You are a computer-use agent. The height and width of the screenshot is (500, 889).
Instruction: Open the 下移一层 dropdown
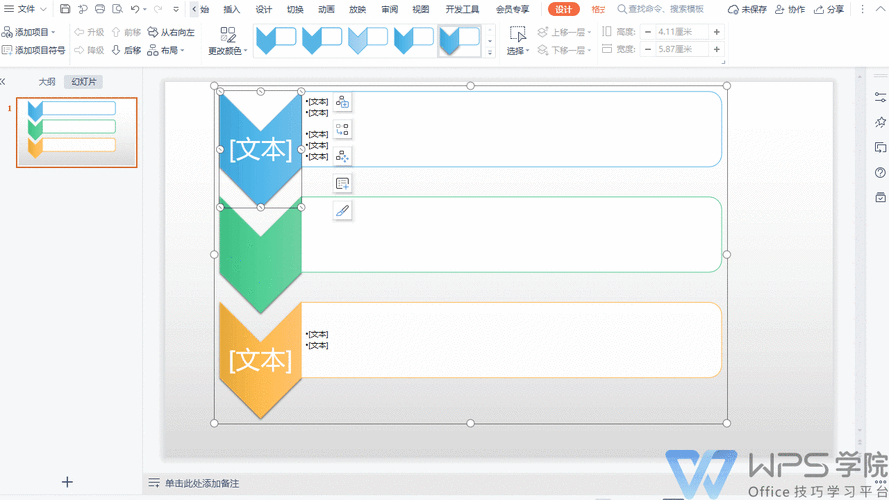pos(564,50)
